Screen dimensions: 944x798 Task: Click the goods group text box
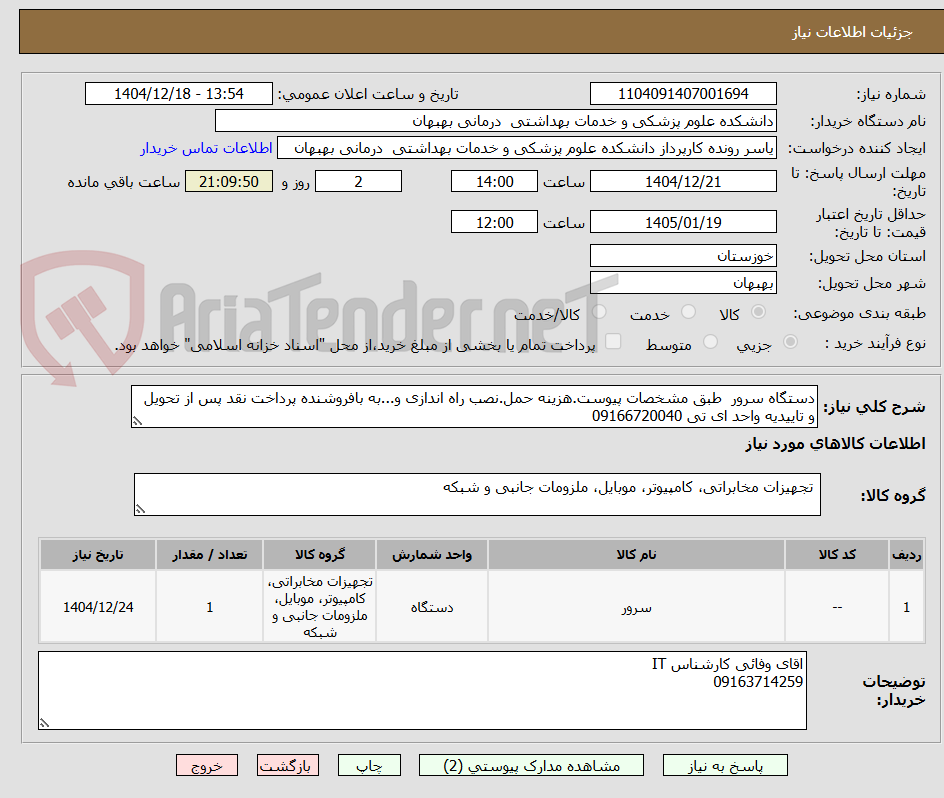477,494
